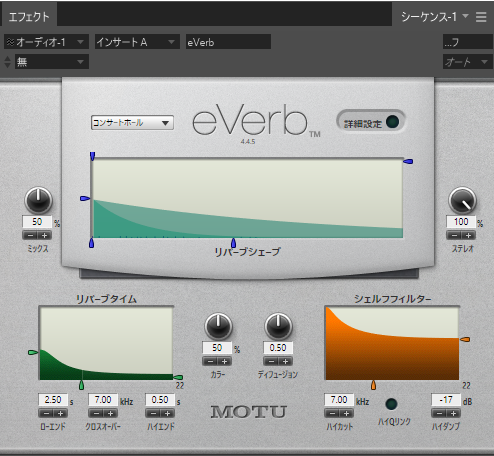Click the ディフュージョン diffusion knob
Image resolution: width=494 pixels, height=456 pixels.
click(x=278, y=326)
